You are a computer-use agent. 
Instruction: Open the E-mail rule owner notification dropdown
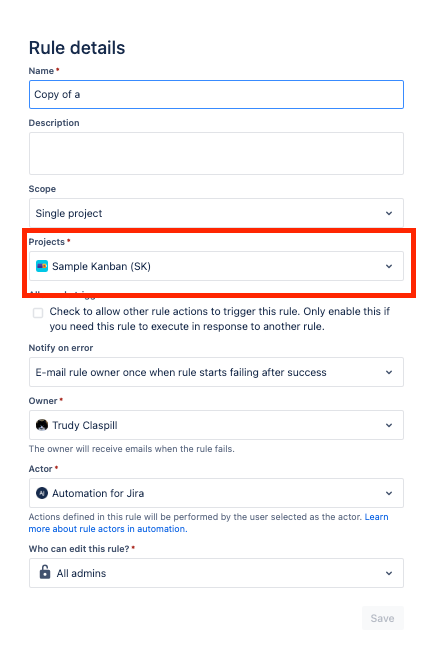pyautogui.click(x=216, y=372)
